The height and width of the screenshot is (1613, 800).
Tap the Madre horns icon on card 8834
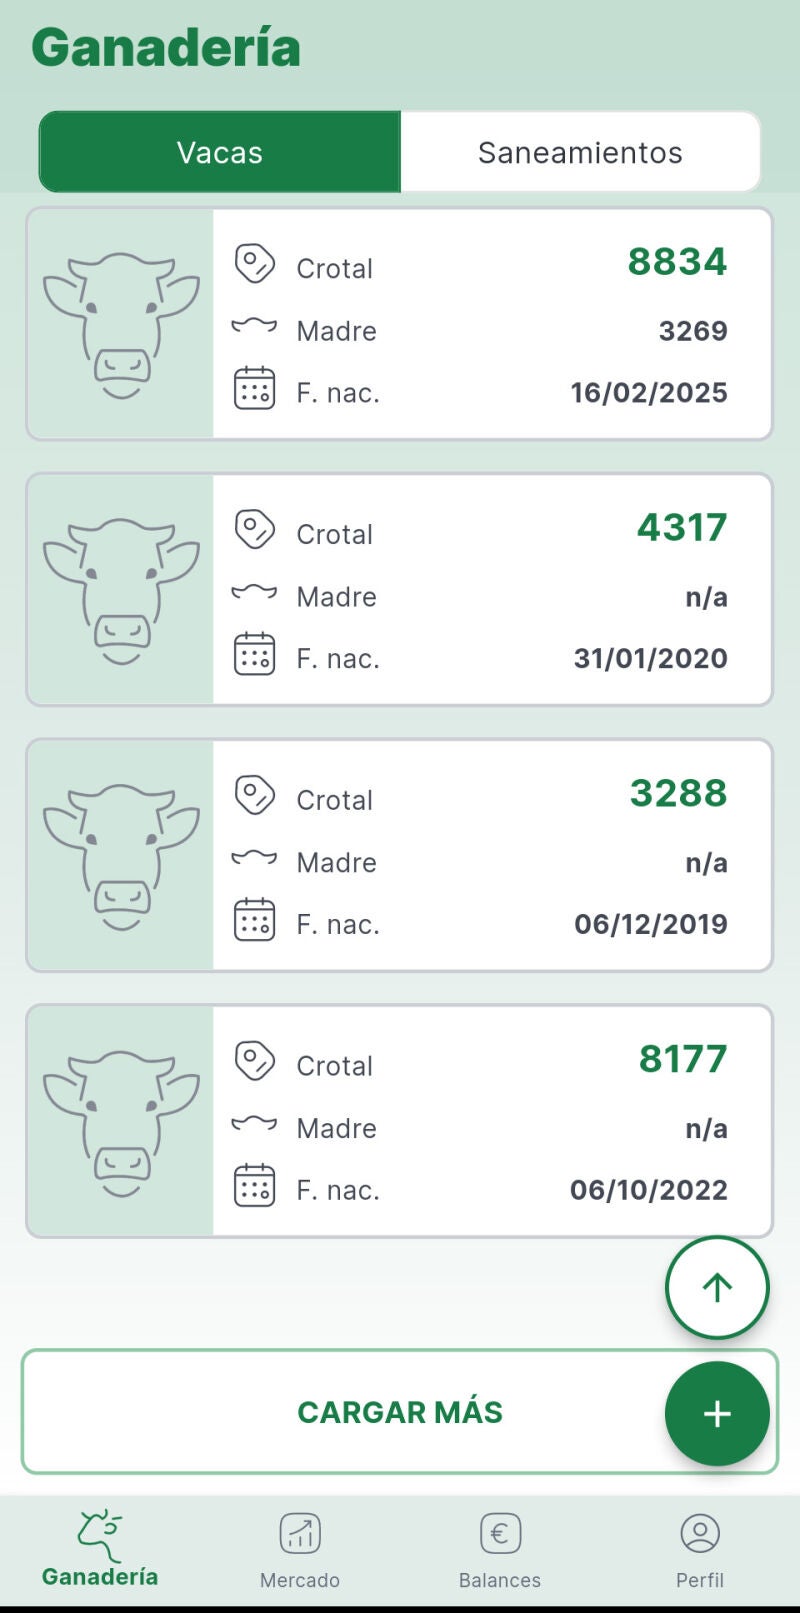(x=254, y=326)
